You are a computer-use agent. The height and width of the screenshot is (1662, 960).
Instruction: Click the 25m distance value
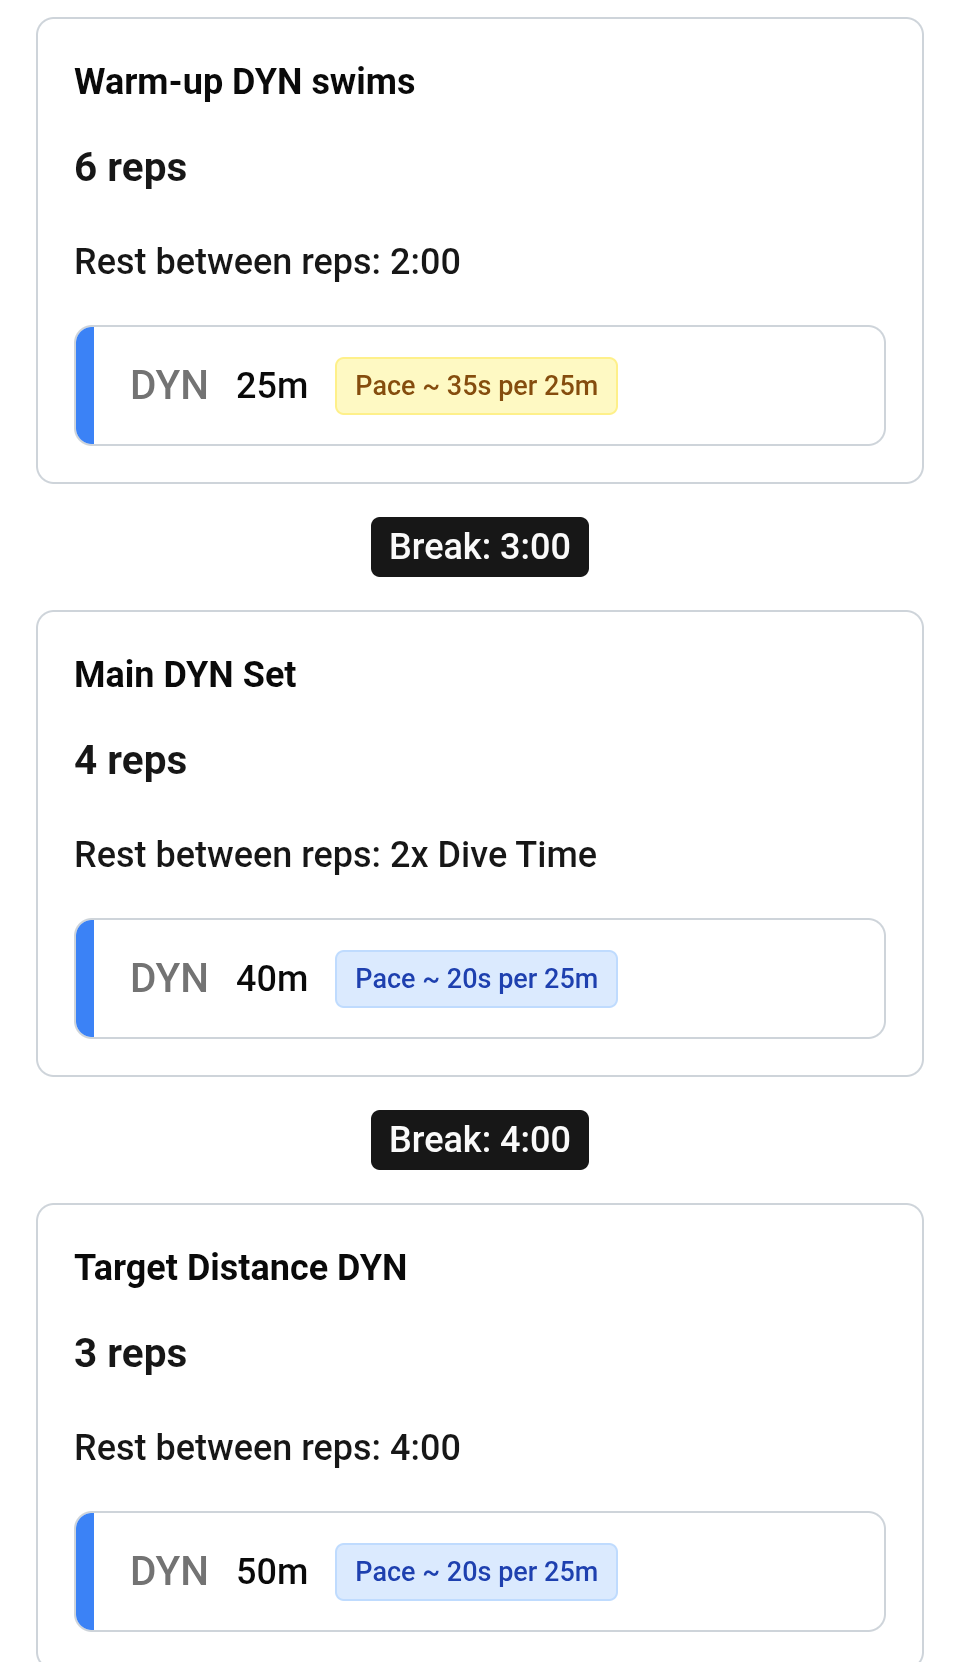point(272,385)
